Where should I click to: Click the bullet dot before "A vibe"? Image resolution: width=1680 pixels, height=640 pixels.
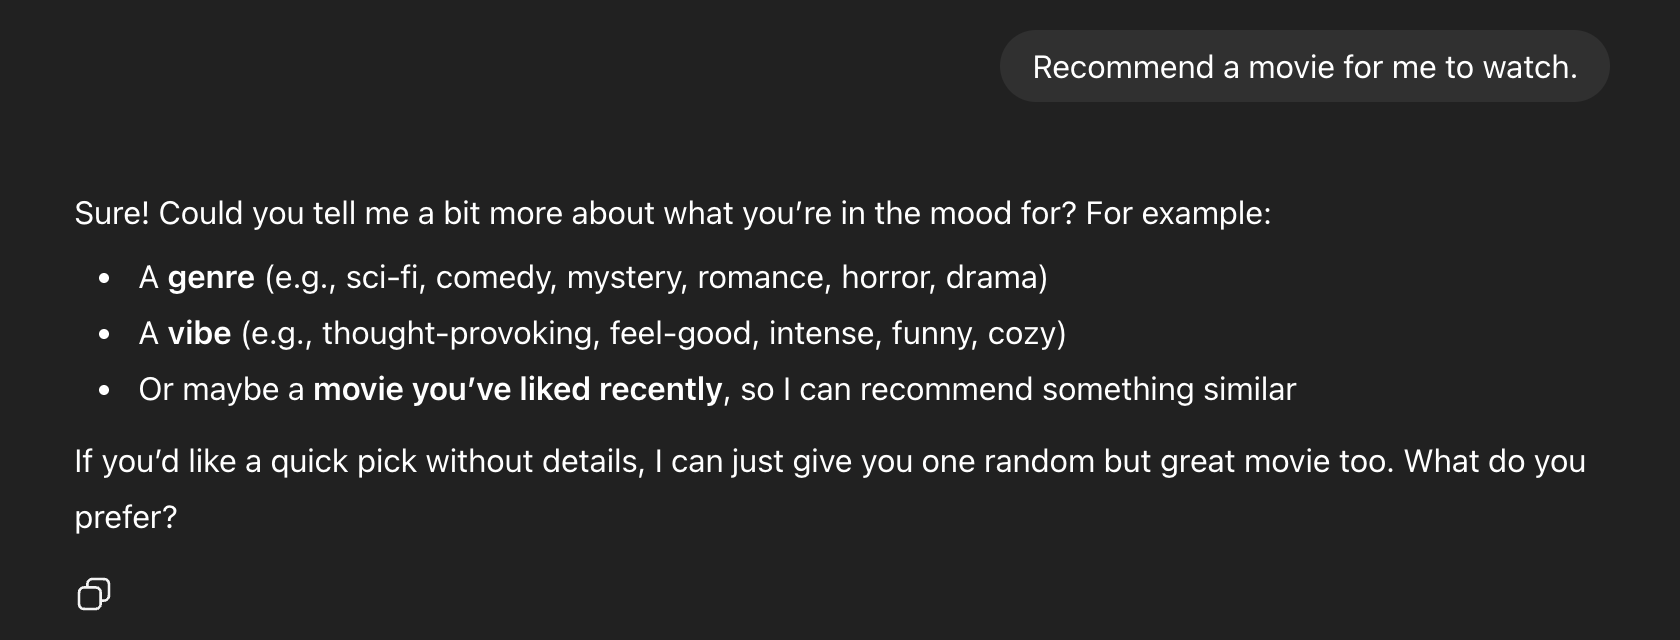coord(104,335)
